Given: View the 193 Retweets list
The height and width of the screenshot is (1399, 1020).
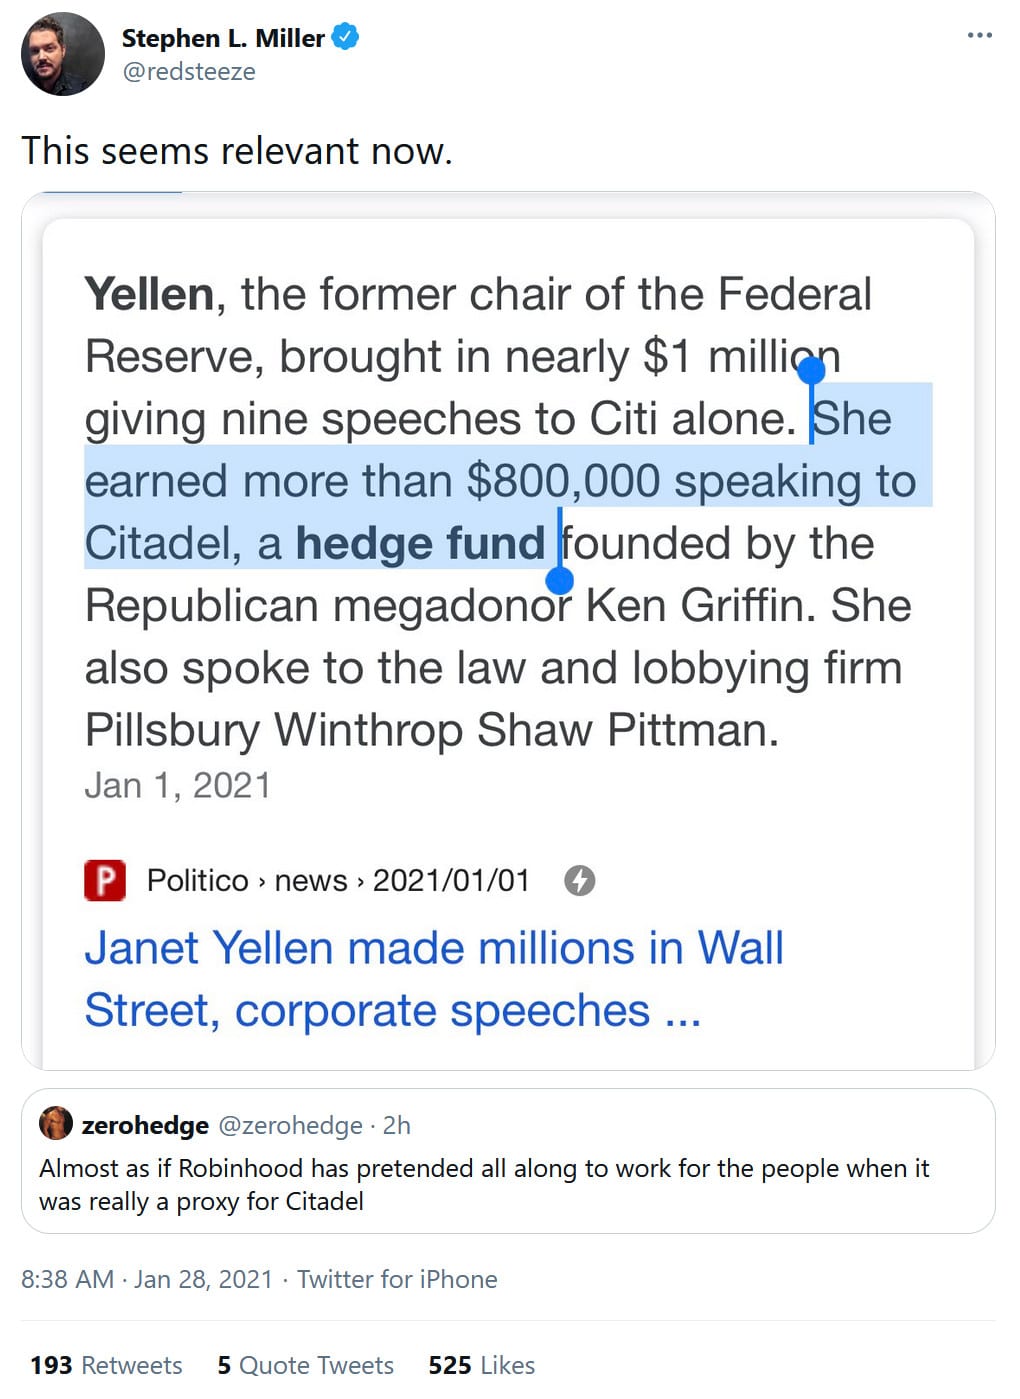Looking at the screenshot, I should [x=106, y=1365].
